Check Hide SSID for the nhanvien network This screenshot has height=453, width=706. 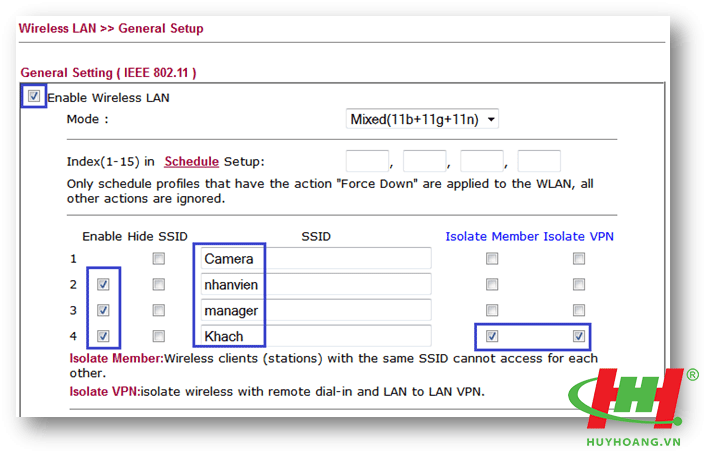158,284
